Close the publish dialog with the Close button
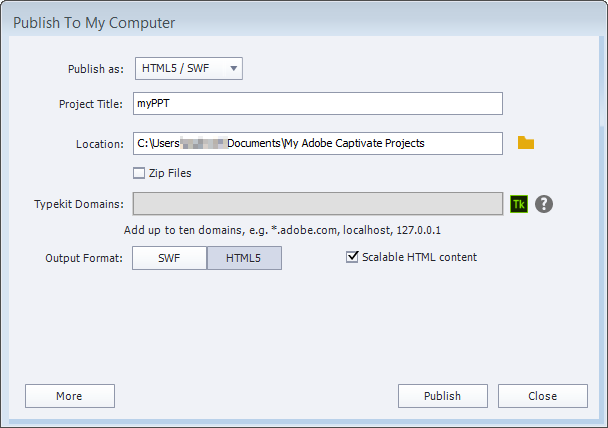Image resolution: width=608 pixels, height=428 pixels. coord(542,396)
